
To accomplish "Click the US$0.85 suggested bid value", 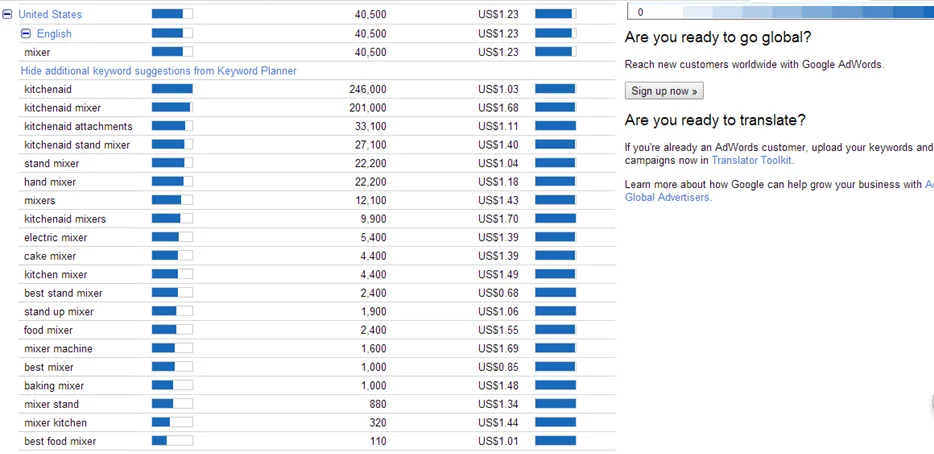I will (x=498, y=367).
